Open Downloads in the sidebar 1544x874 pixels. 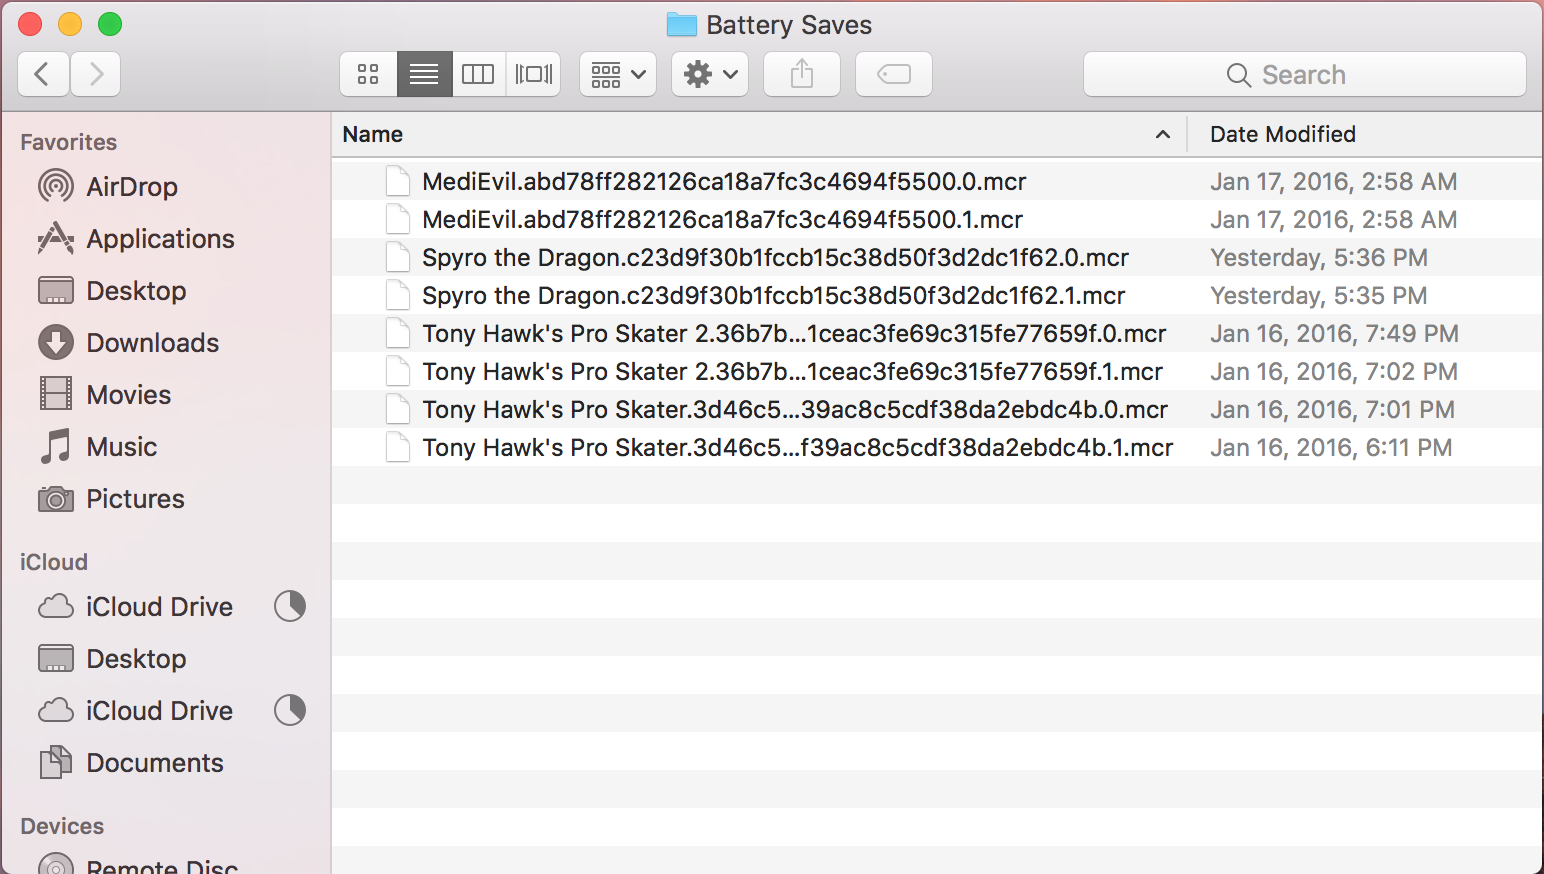click(165, 343)
